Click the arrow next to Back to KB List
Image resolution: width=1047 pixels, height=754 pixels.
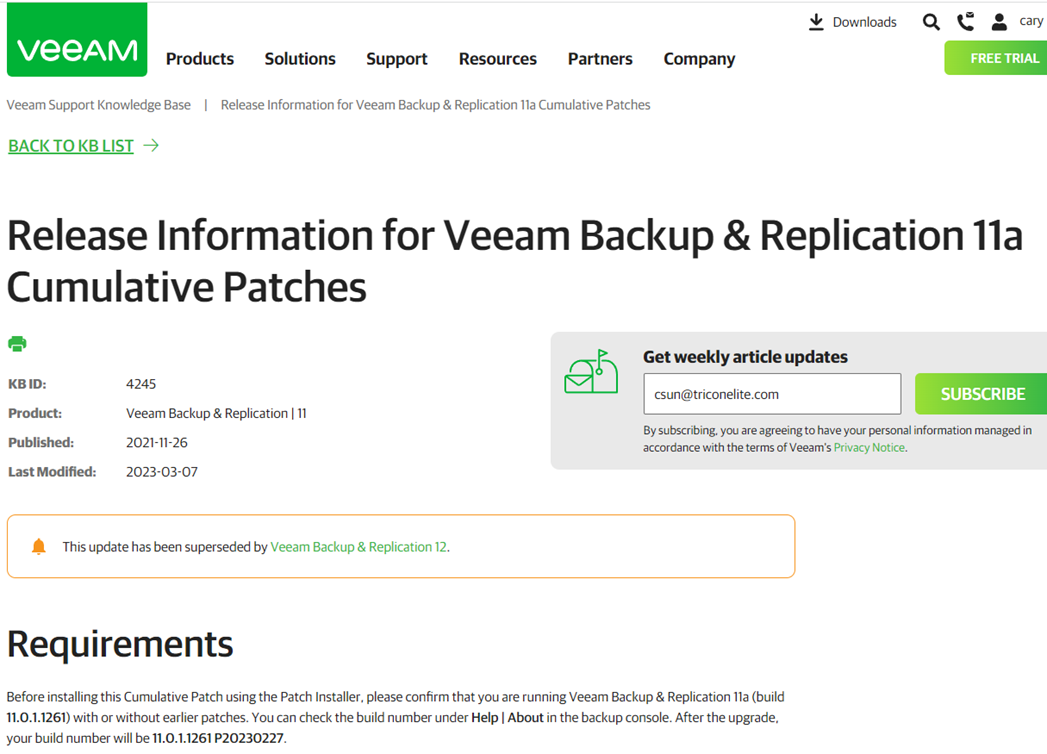152,146
